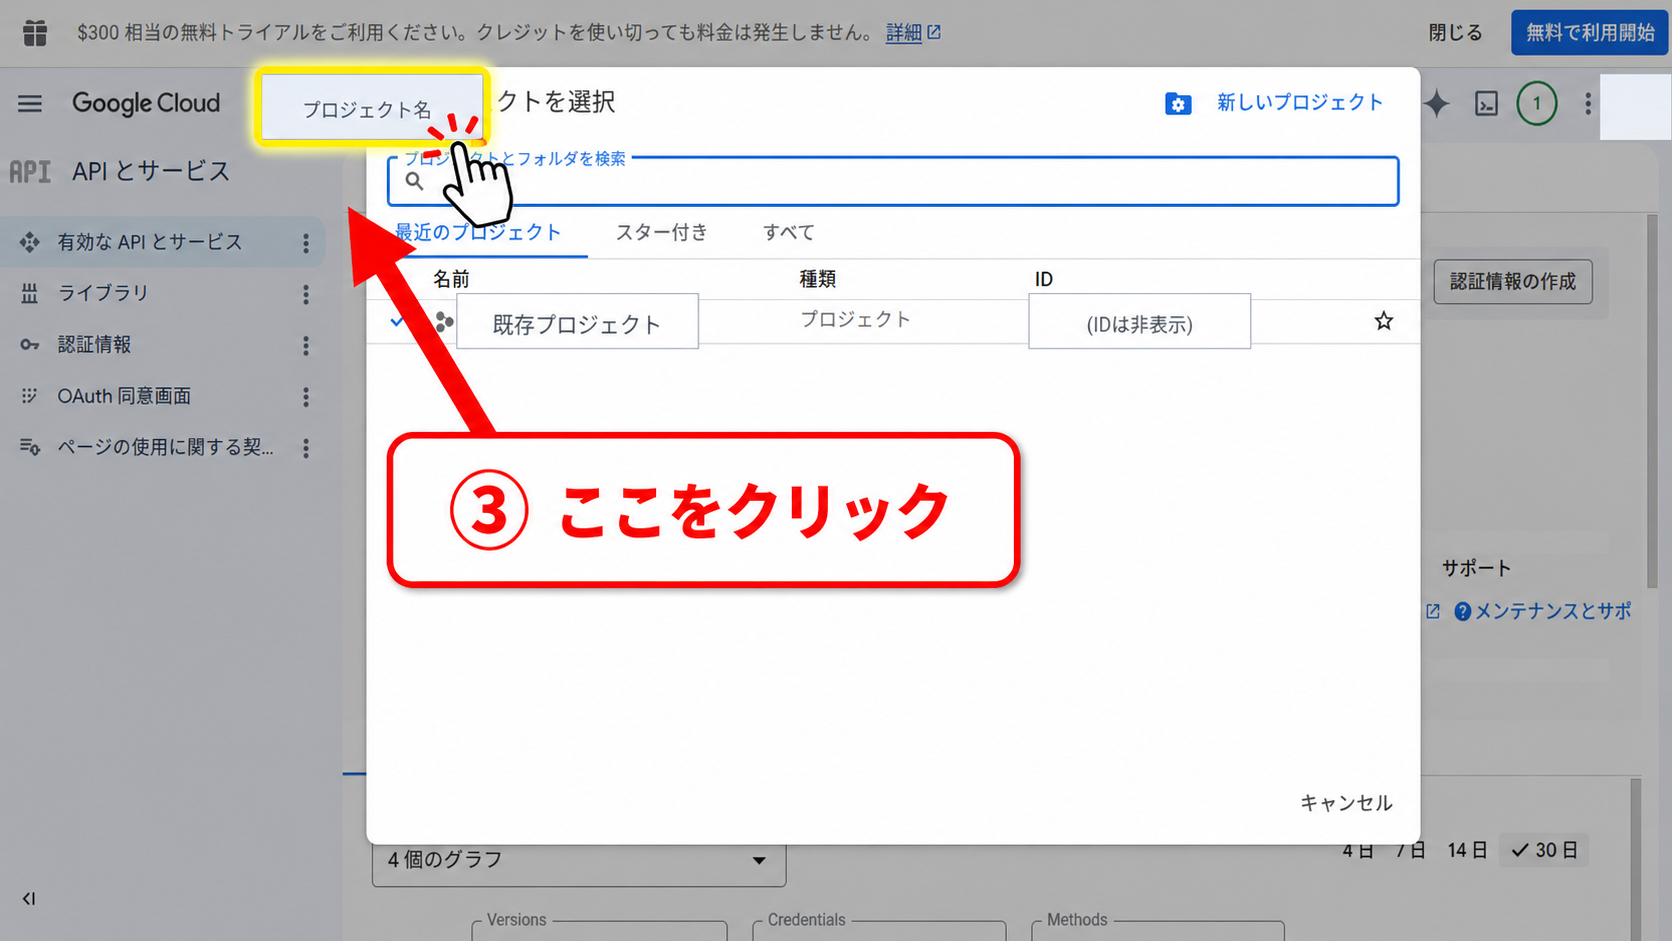This screenshot has height=941, width=1672.
Task: Click the 種類 column header
Action: [817, 279]
